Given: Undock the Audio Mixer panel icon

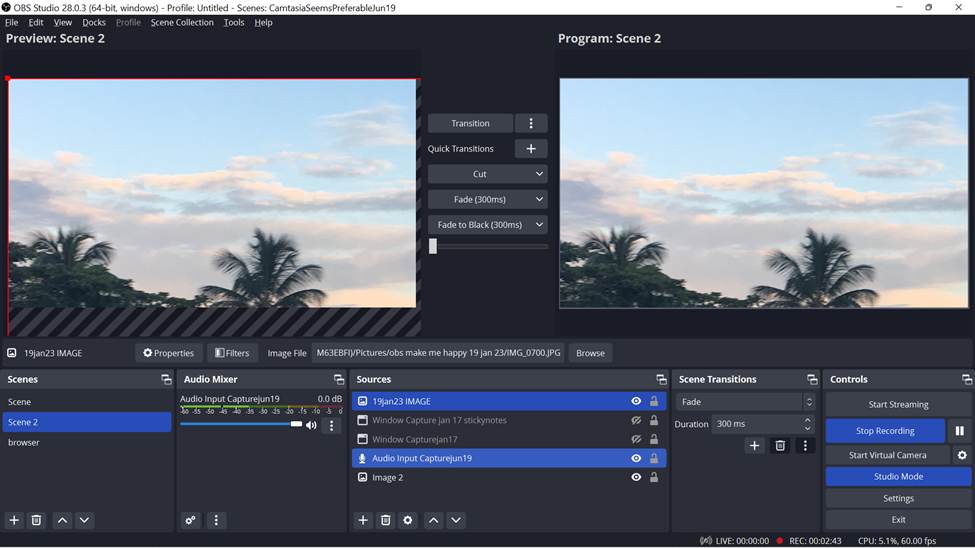Looking at the screenshot, I should pyautogui.click(x=339, y=379).
